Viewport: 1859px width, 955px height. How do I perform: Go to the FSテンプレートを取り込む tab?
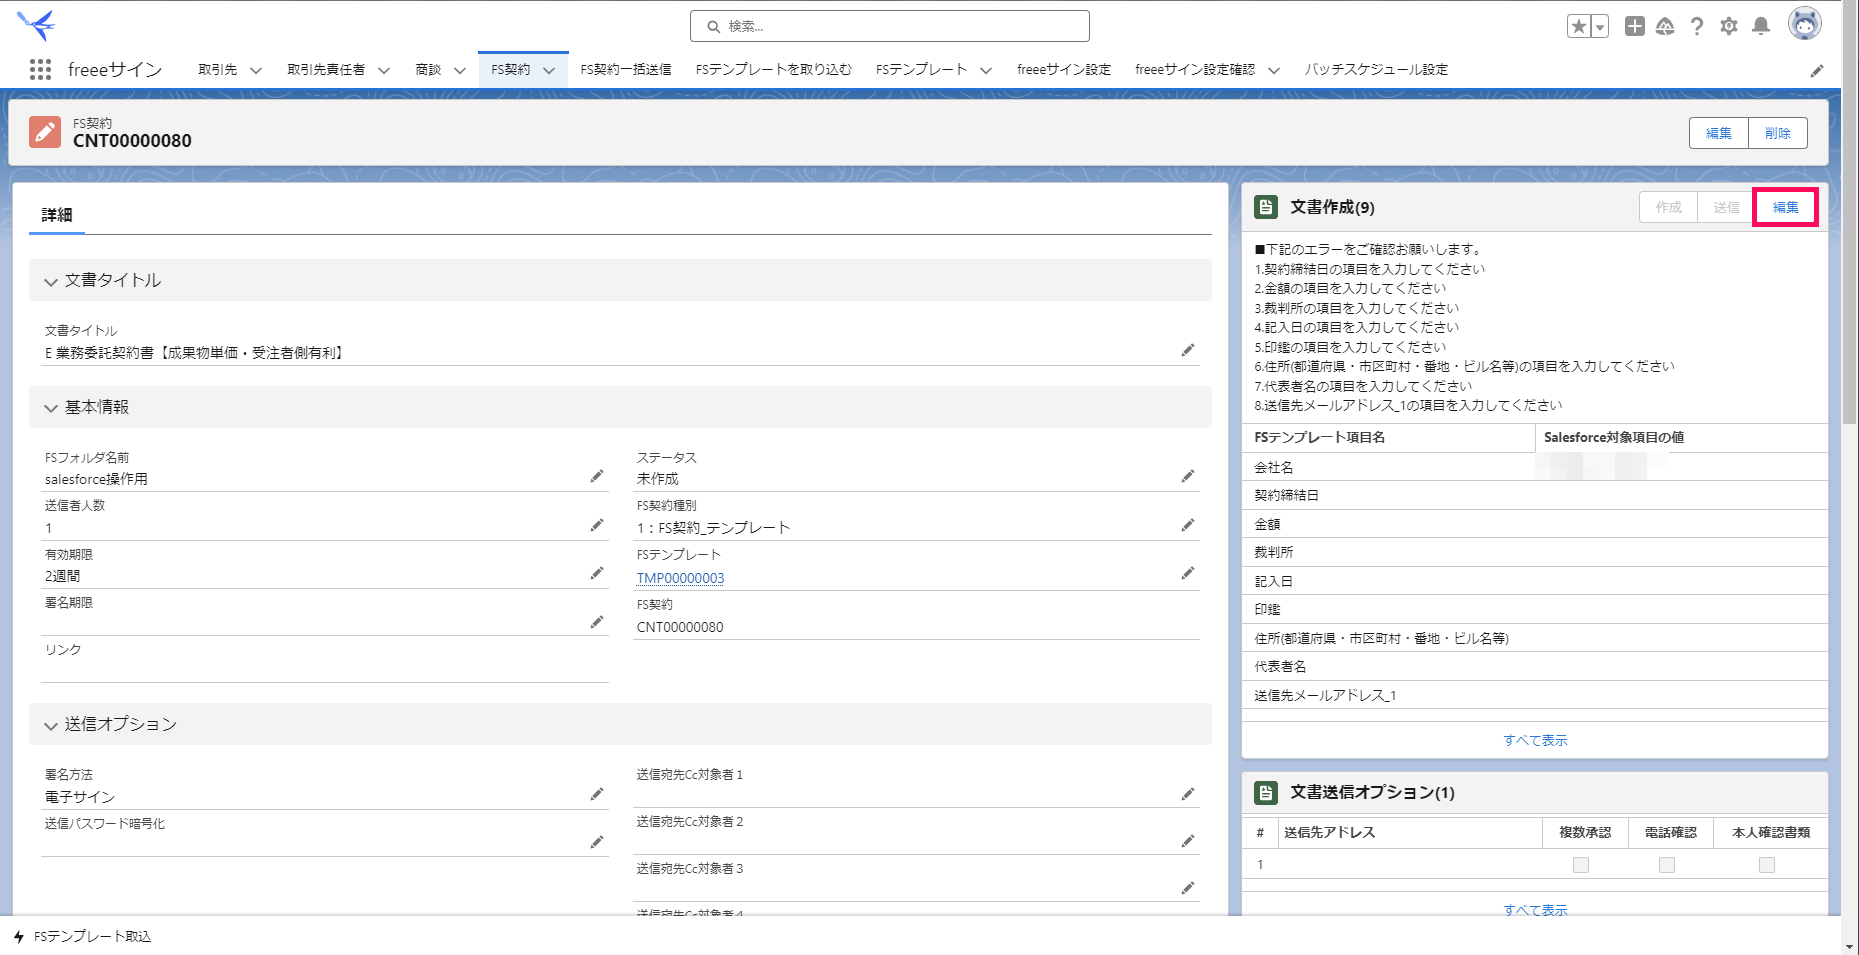(x=774, y=69)
